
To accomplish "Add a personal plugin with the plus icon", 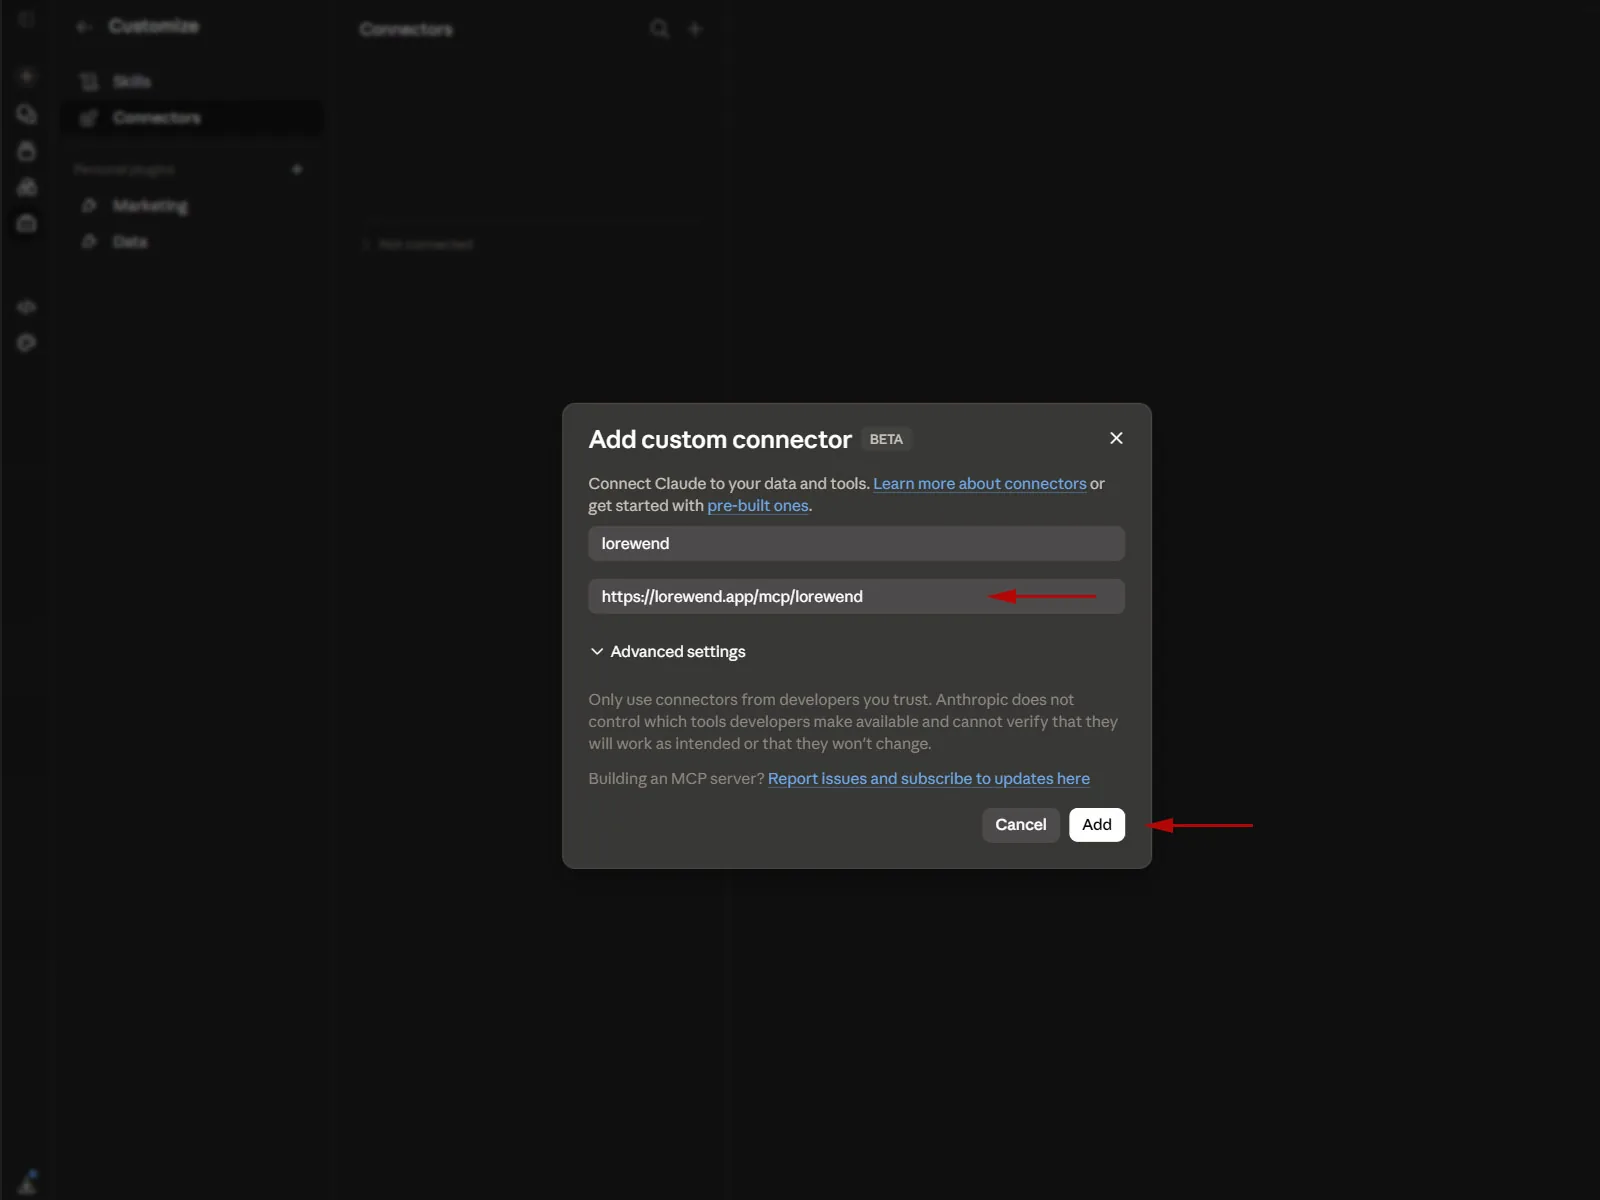I will point(297,169).
